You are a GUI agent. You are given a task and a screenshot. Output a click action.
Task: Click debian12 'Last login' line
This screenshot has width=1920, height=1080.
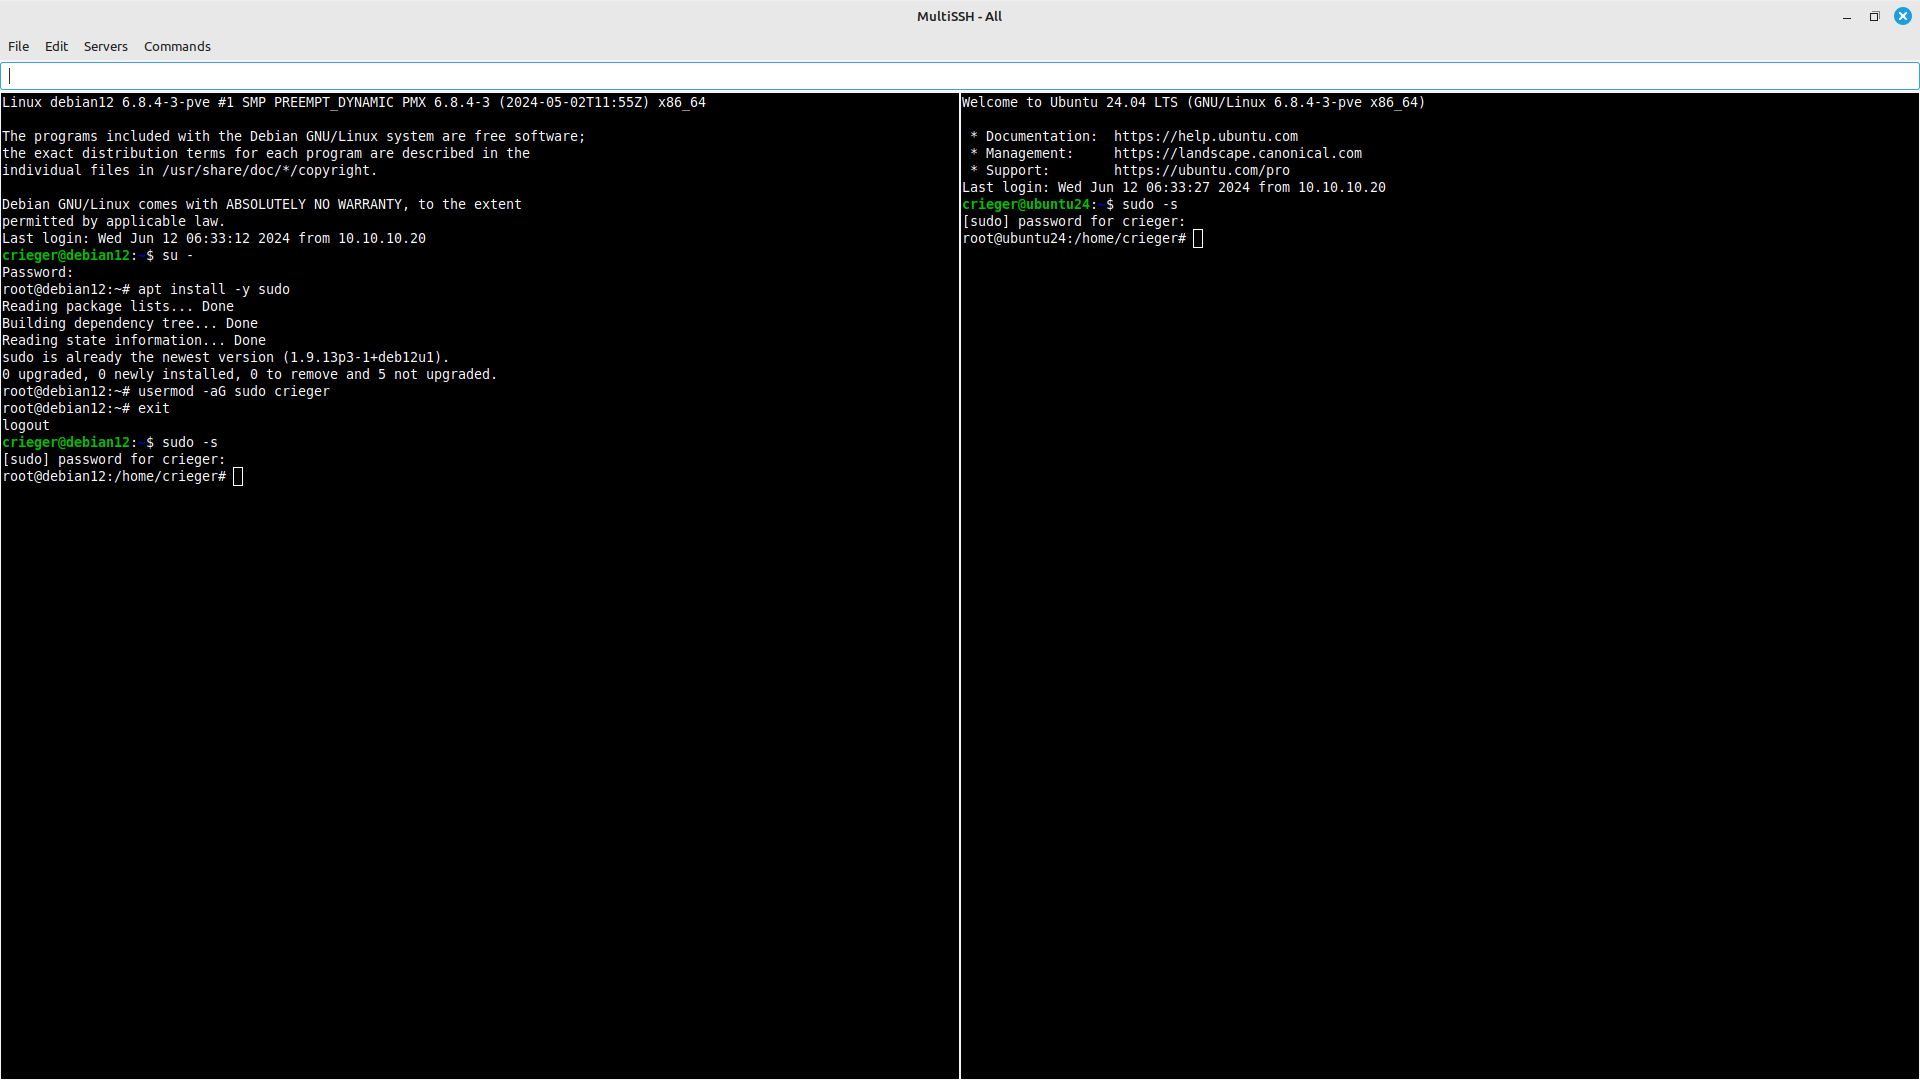tap(214, 239)
